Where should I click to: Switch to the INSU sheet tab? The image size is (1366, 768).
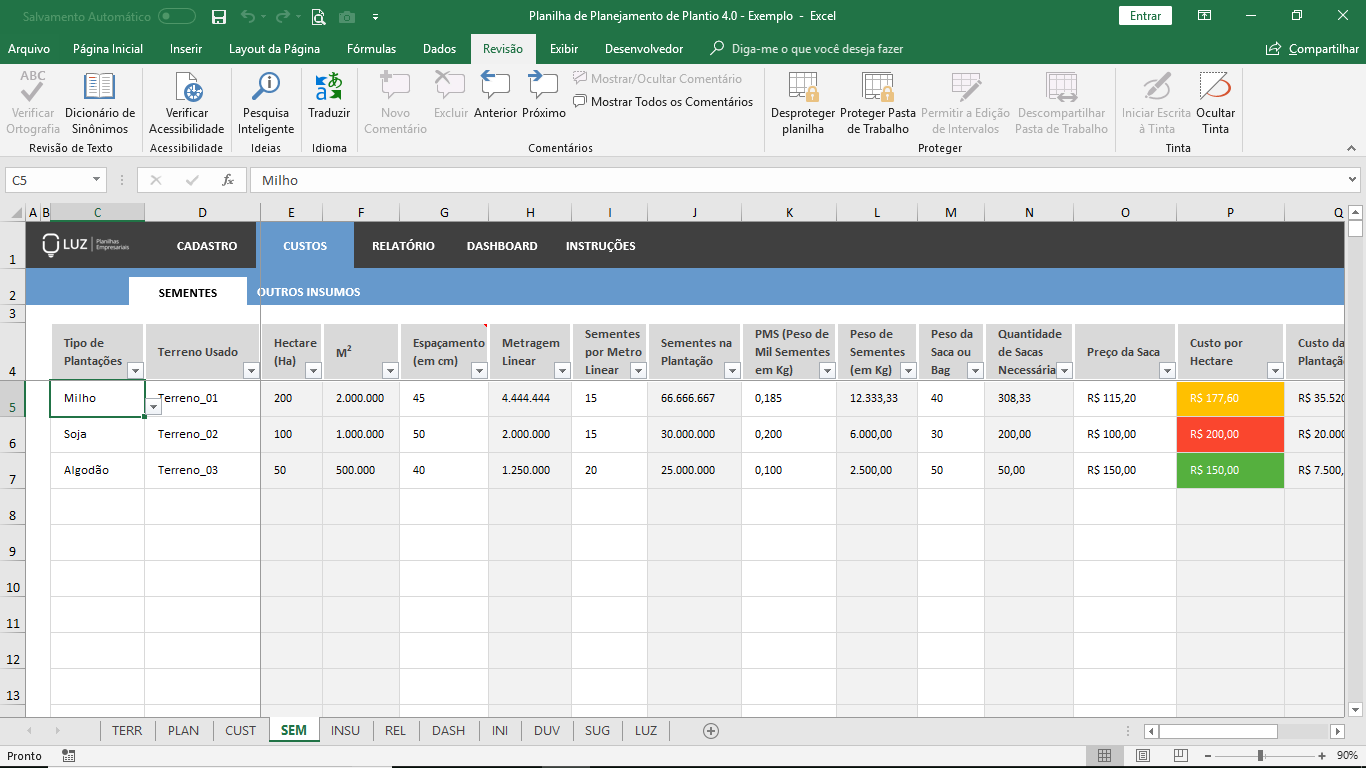click(x=345, y=730)
